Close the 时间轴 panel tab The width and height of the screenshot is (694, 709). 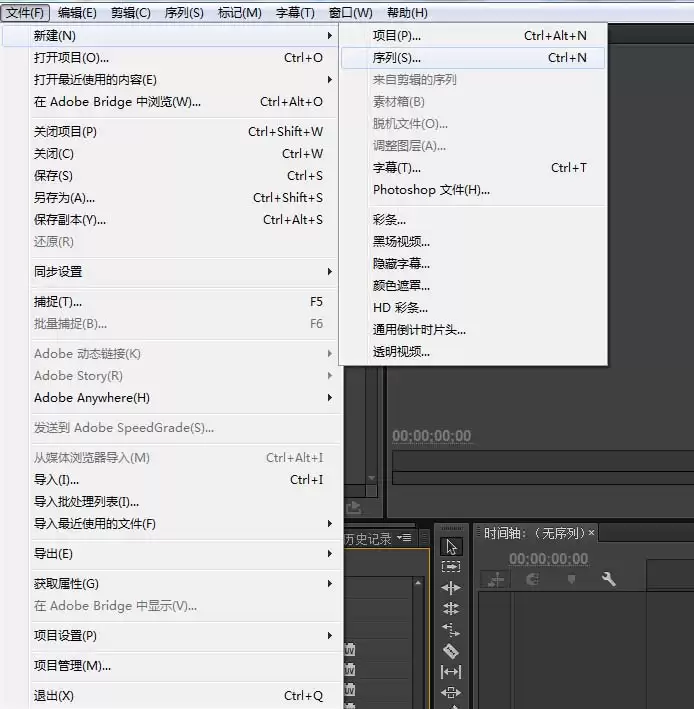point(591,534)
